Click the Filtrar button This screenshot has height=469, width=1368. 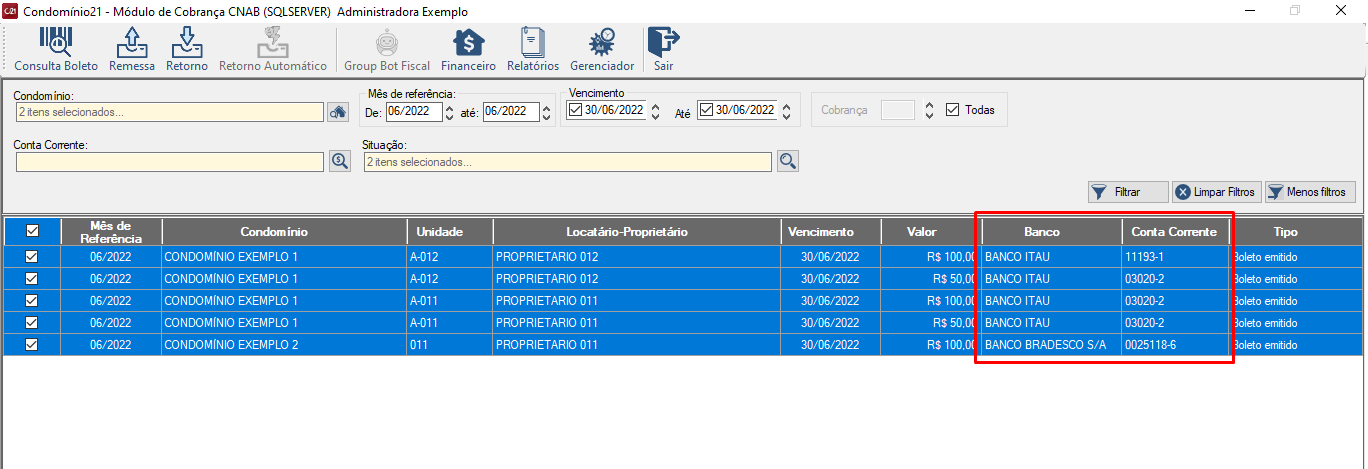click(x=1128, y=191)
